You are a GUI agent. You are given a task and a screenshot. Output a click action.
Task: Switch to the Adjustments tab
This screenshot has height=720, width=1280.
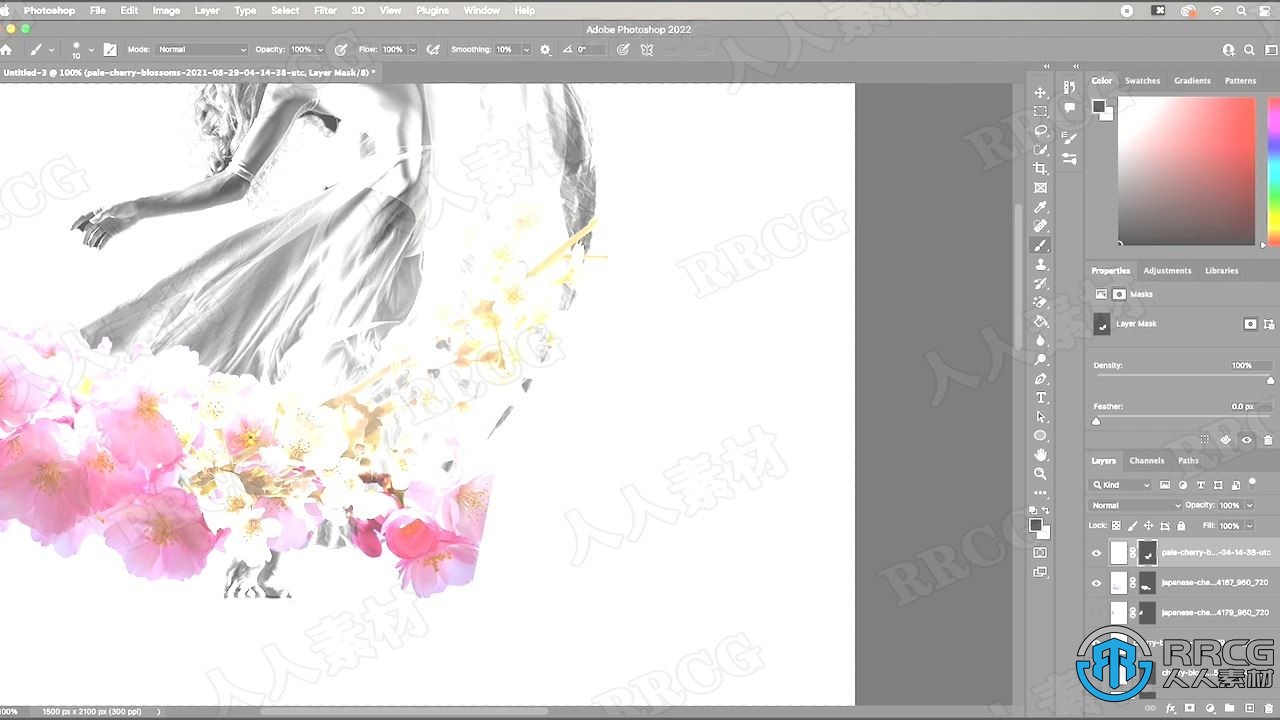point(1167,270)
